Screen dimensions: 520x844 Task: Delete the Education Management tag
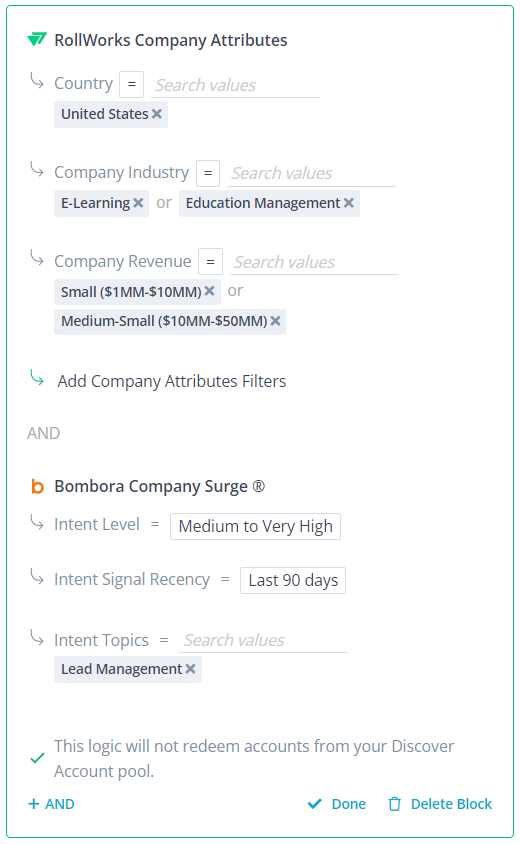point(349,203)
